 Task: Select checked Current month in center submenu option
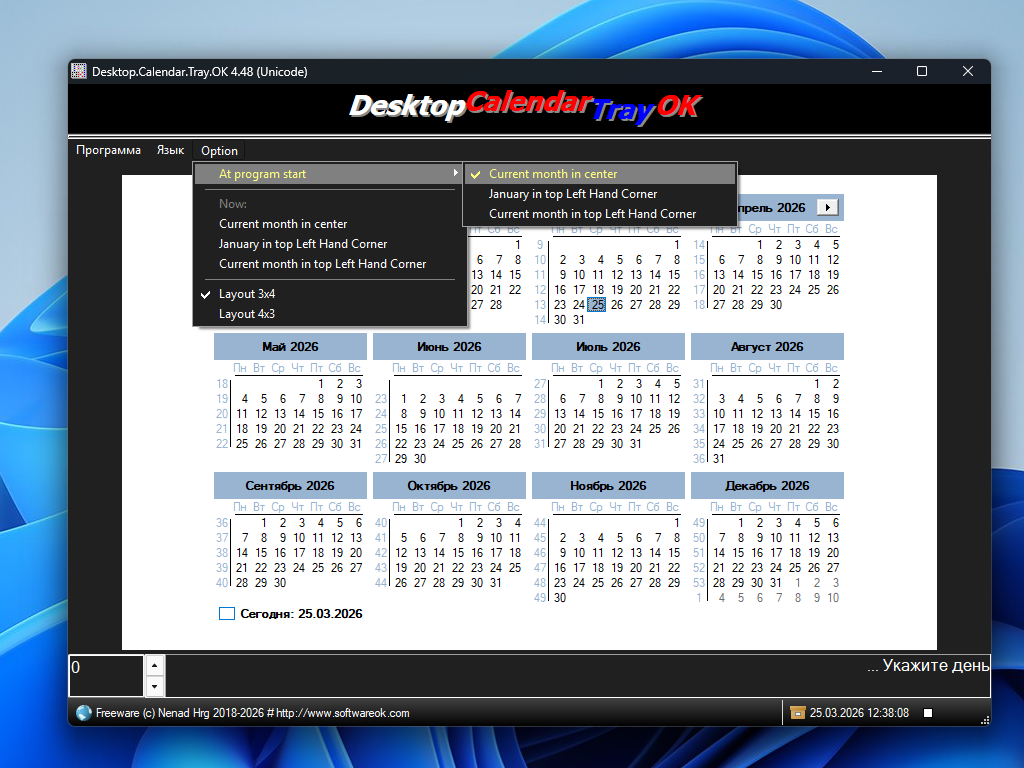click(600, 174)
